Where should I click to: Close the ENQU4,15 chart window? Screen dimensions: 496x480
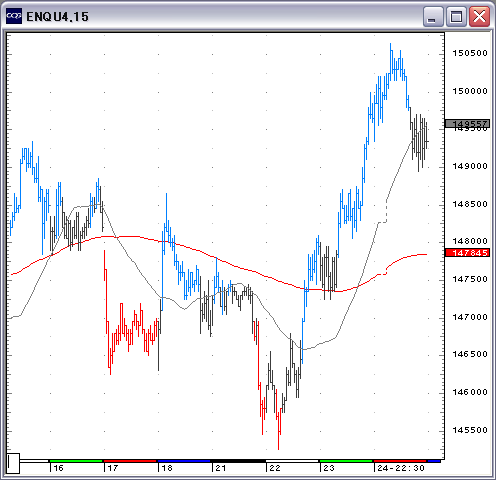click(x=479, y=16)
